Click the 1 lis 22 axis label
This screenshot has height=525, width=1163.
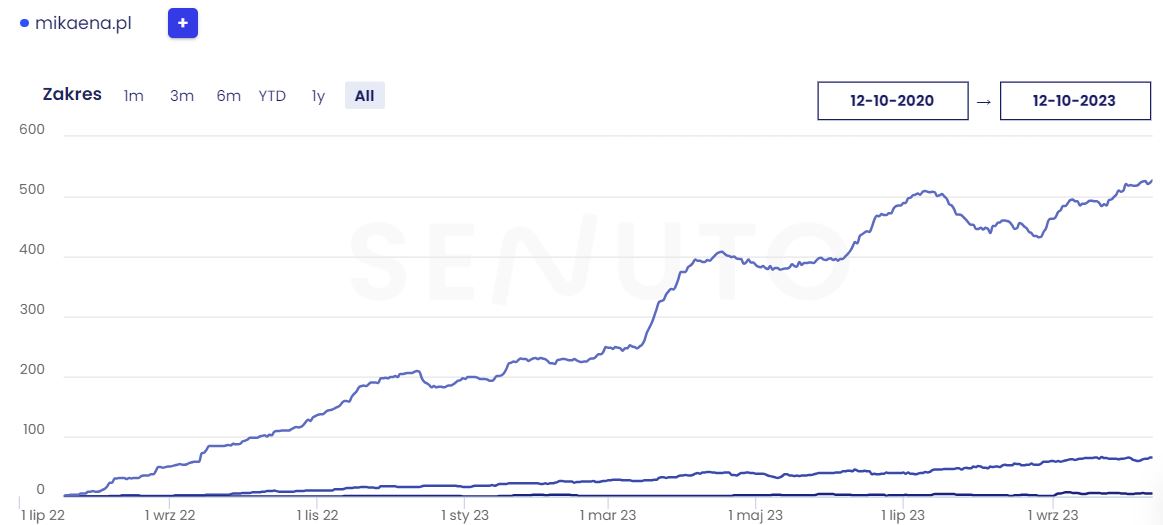318,515
